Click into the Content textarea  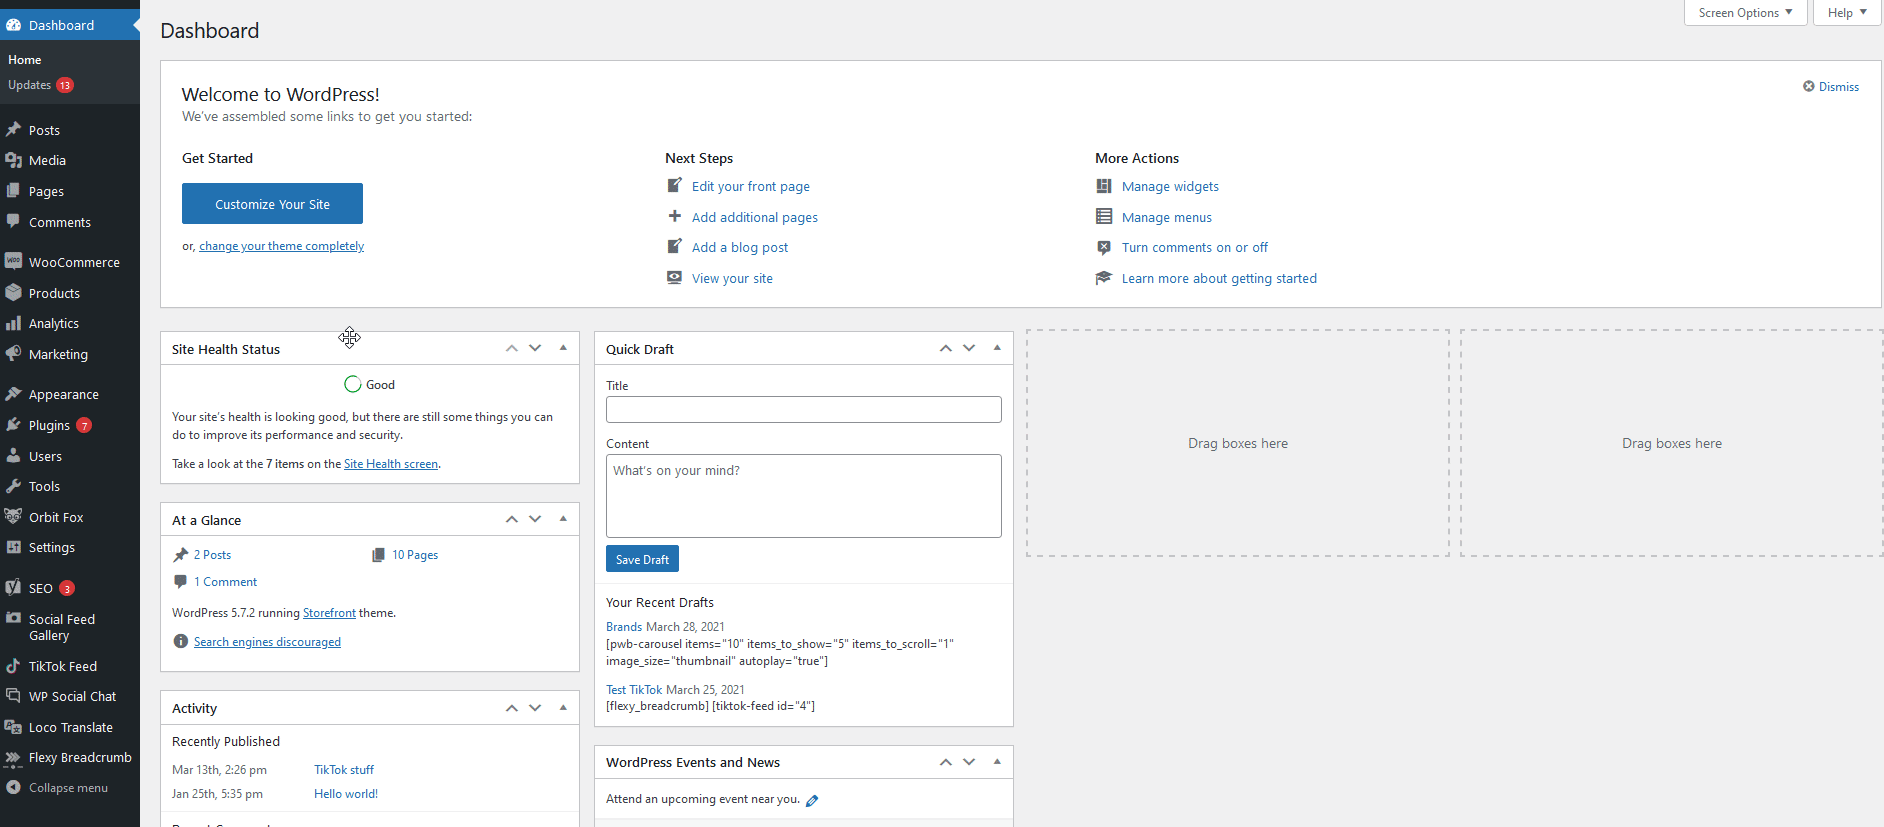click(x=803, y=496)
